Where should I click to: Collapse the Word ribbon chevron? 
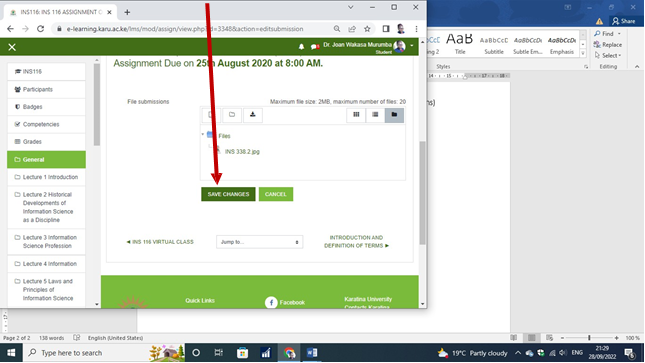(x=637, y=66)
